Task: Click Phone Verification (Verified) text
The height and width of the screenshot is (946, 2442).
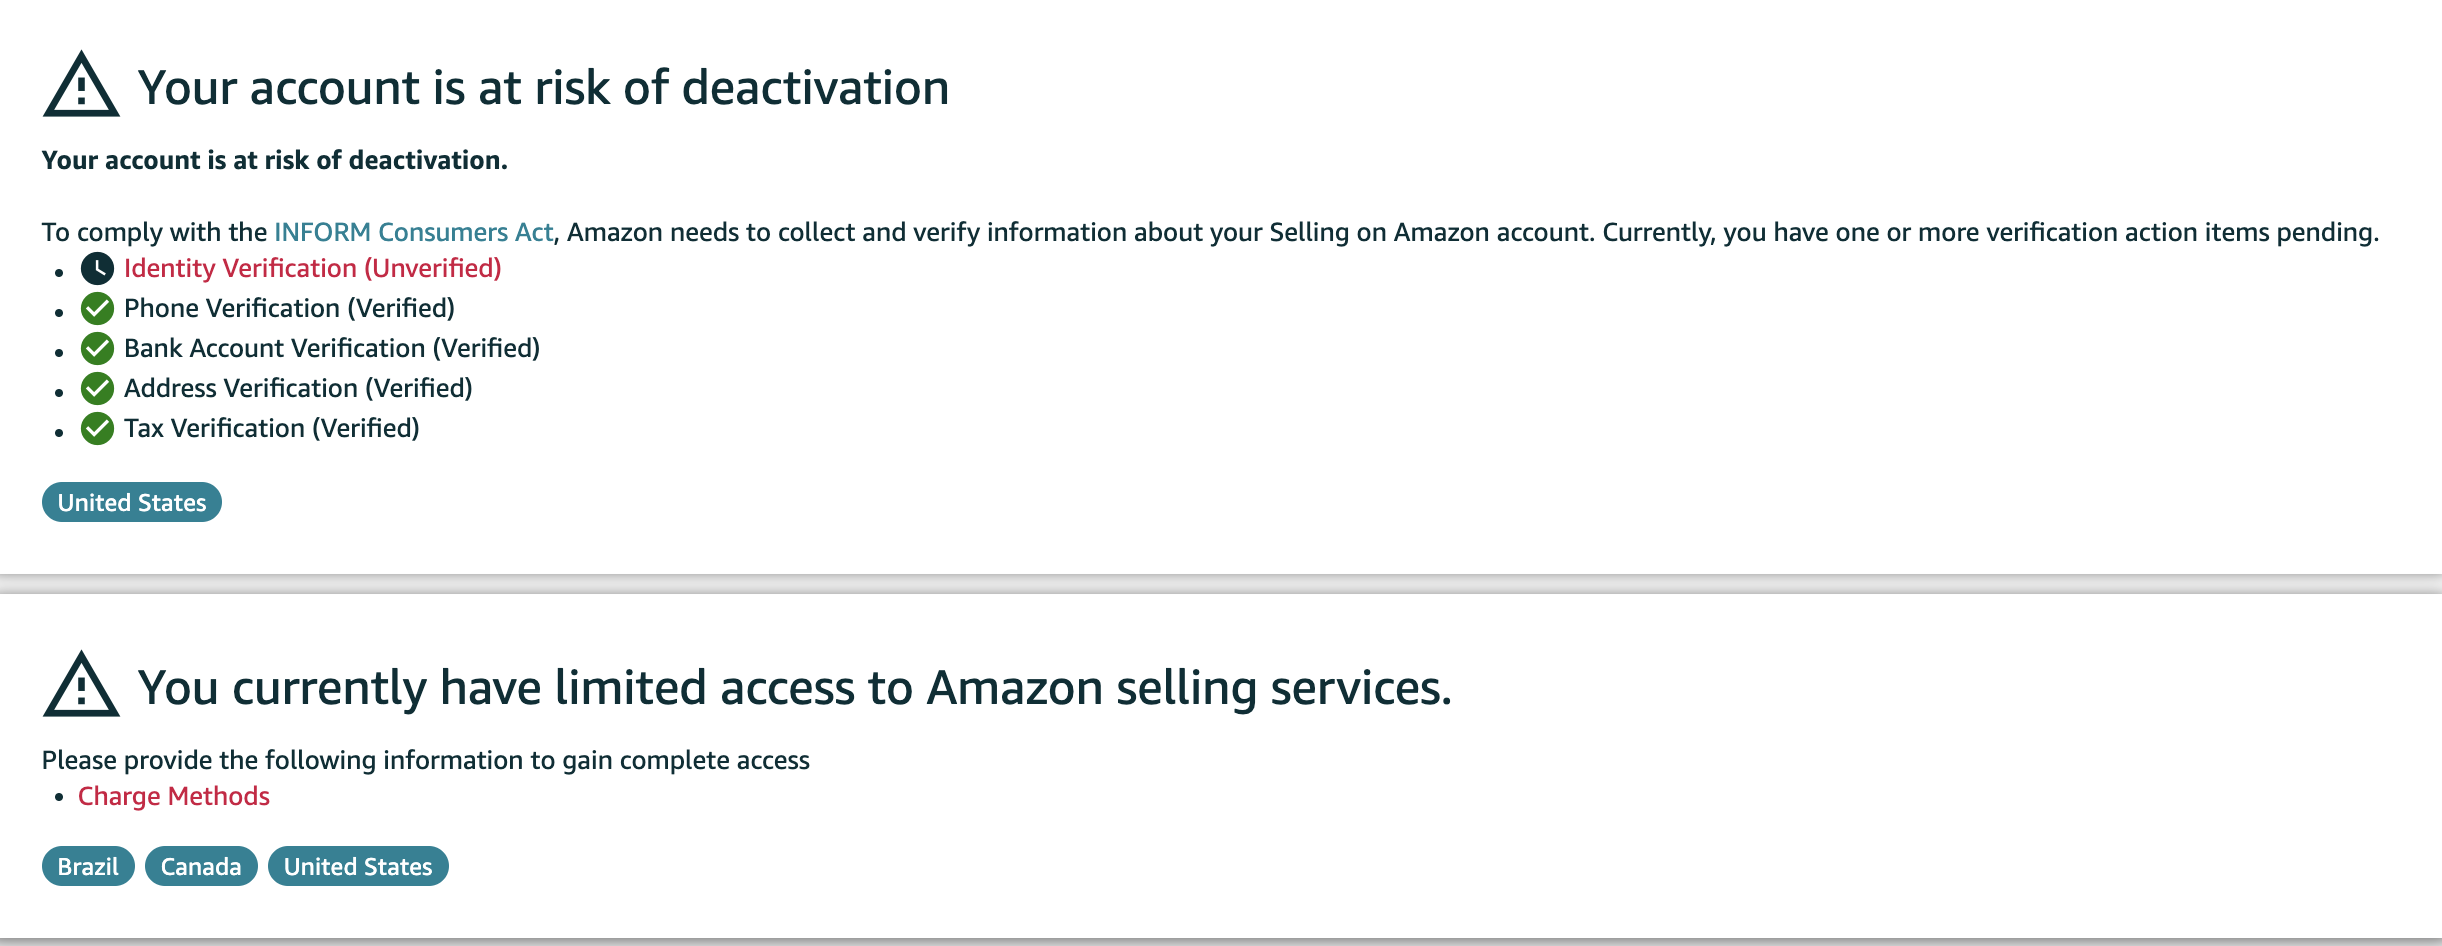Action: coord(289,308)
